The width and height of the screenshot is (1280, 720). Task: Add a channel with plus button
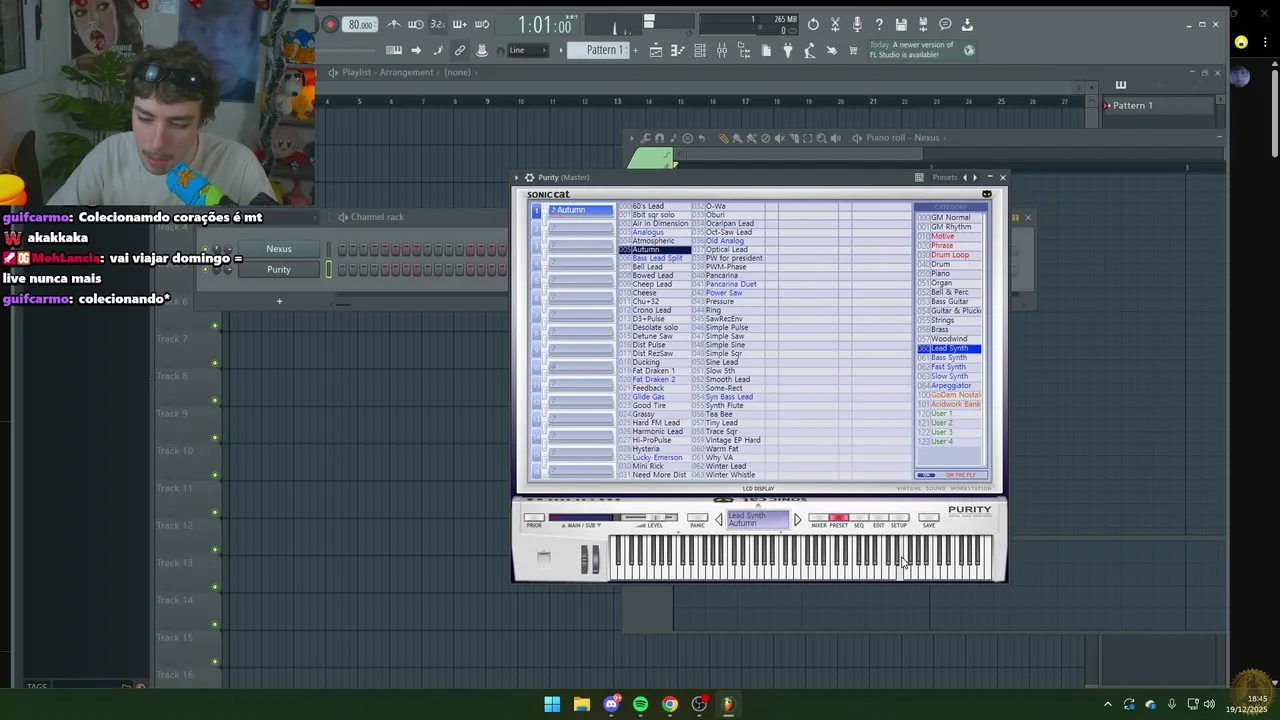(279, 301)
